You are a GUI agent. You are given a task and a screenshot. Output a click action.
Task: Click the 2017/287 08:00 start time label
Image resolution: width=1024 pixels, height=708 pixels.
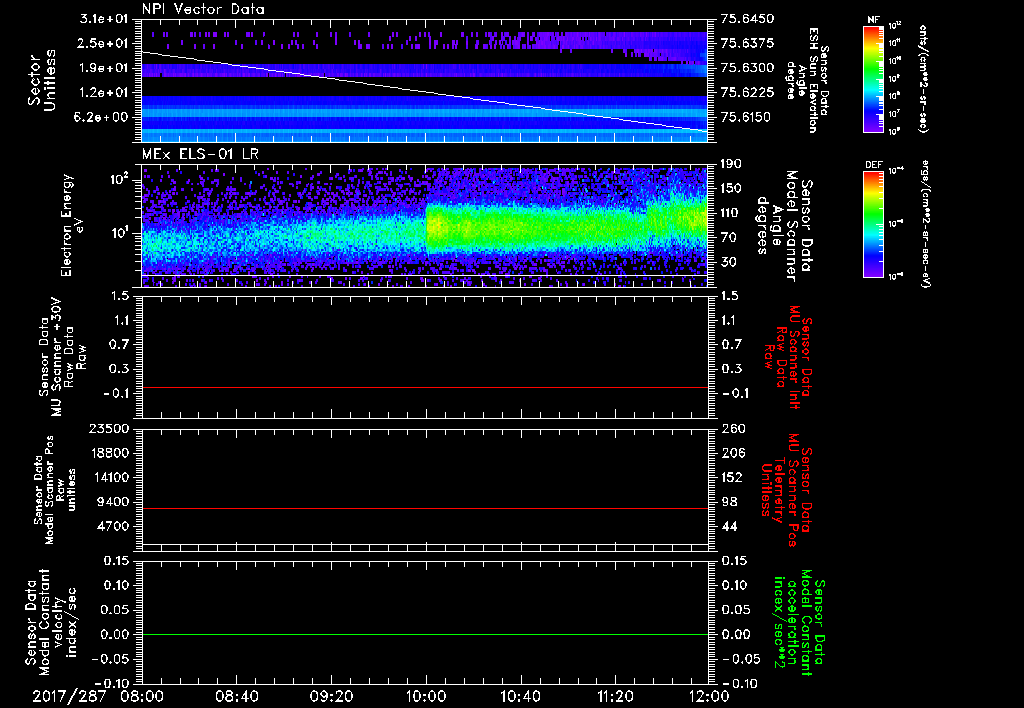[98, 696]
